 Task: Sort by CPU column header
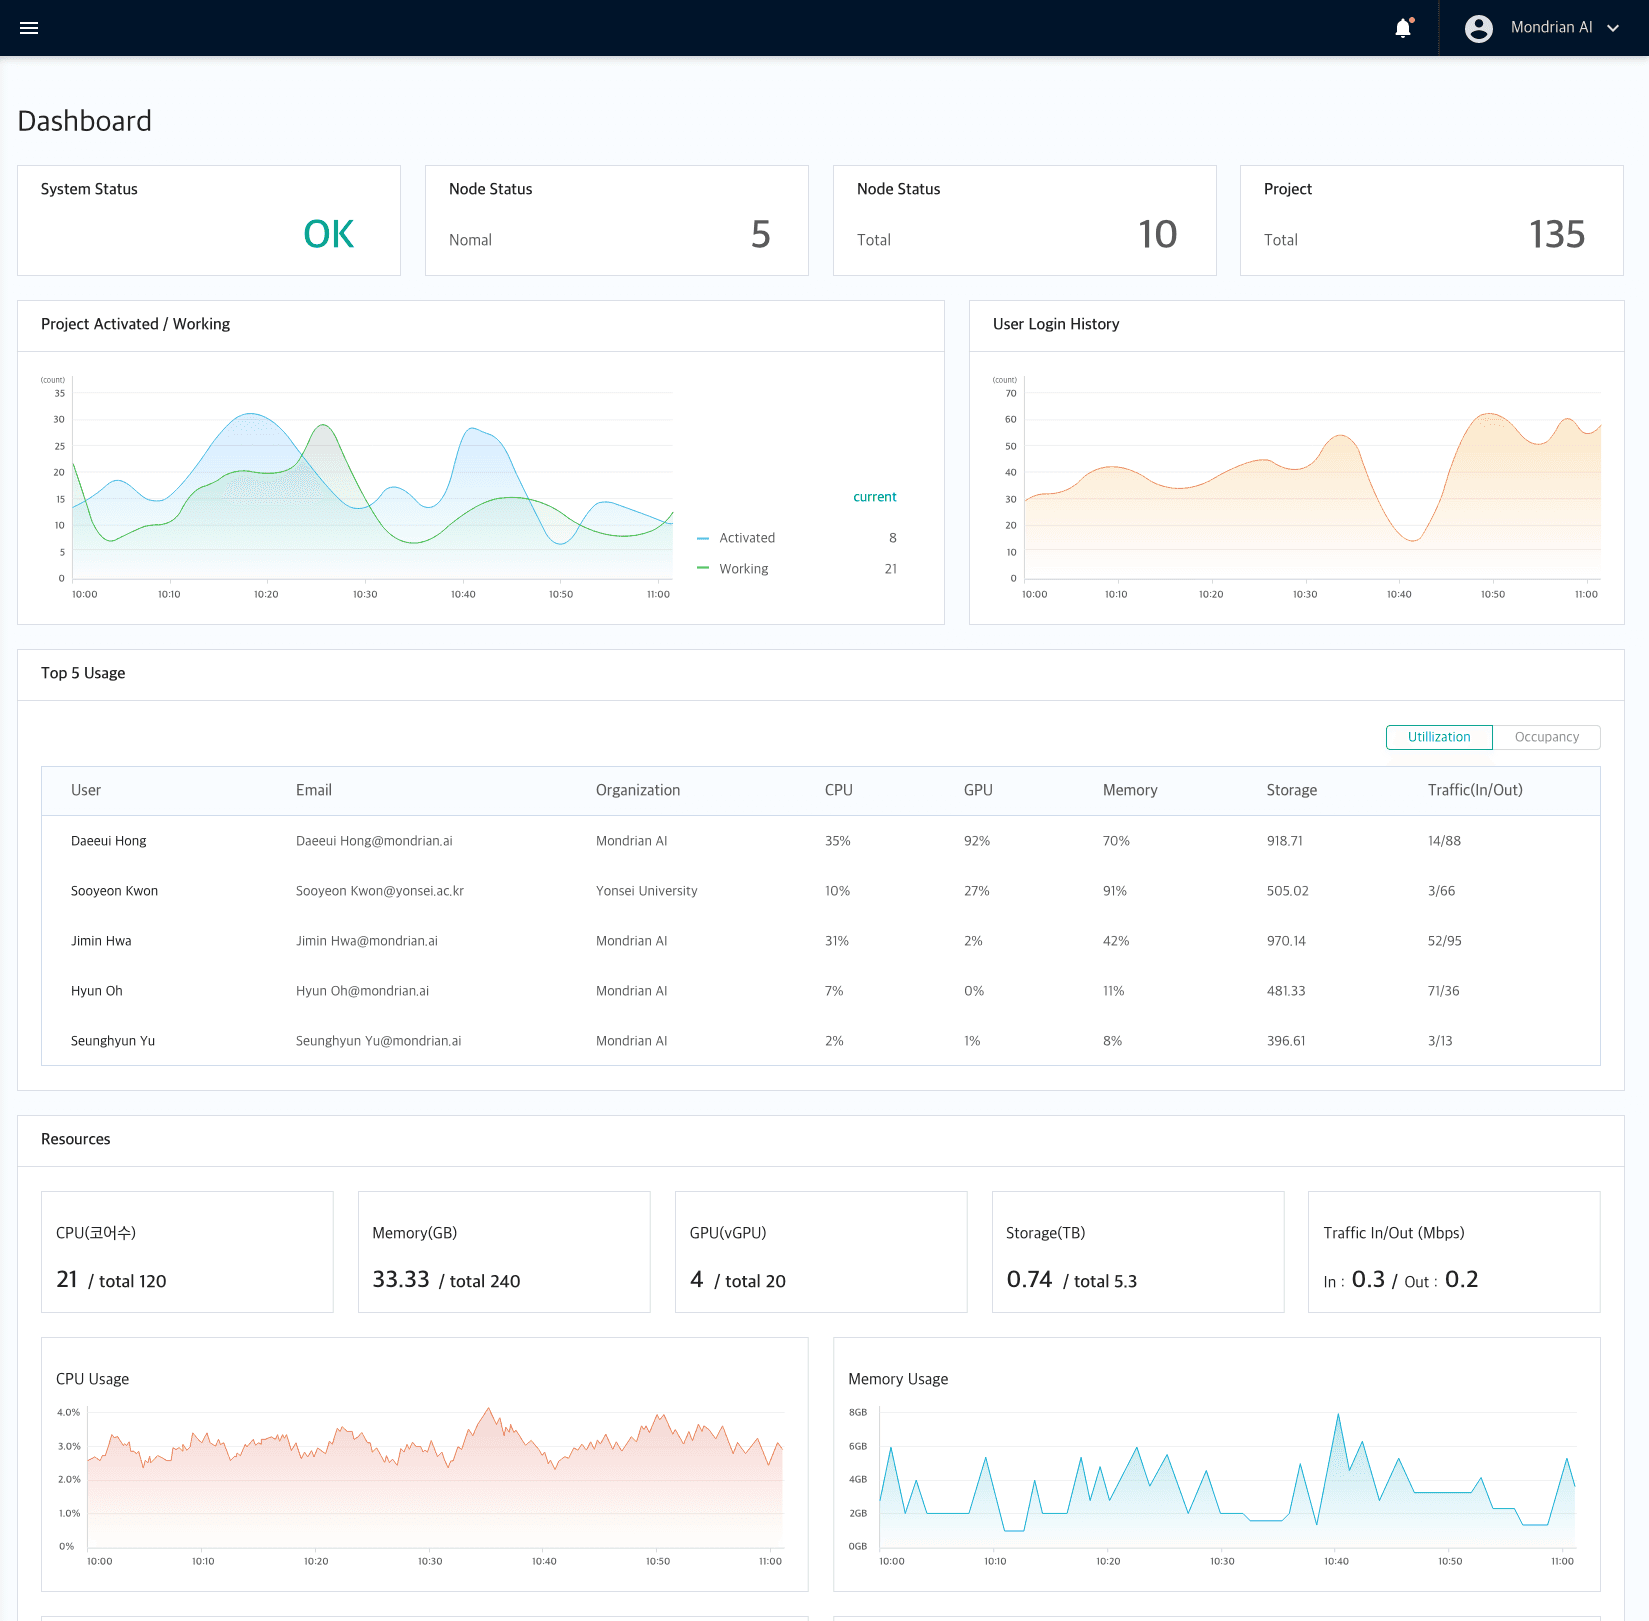click(839, 790)
